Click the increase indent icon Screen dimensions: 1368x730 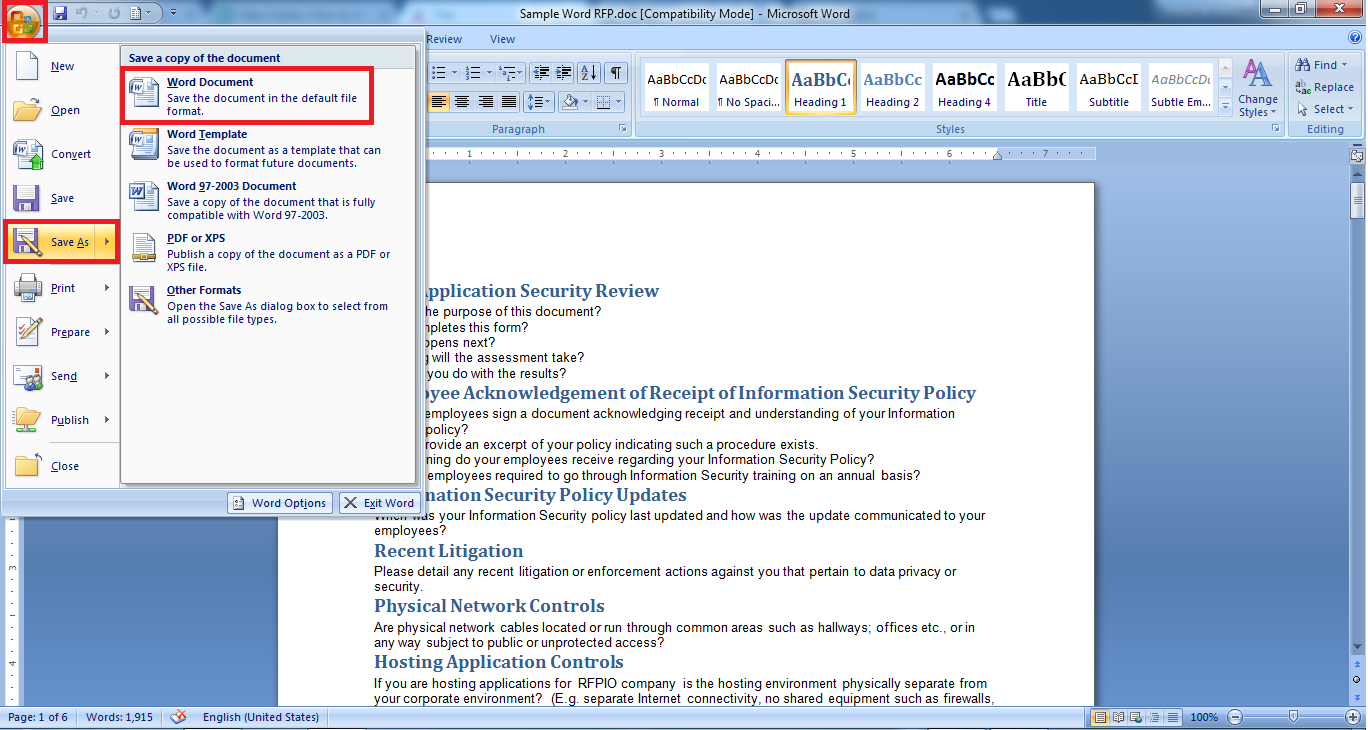(x=564, y=73)
